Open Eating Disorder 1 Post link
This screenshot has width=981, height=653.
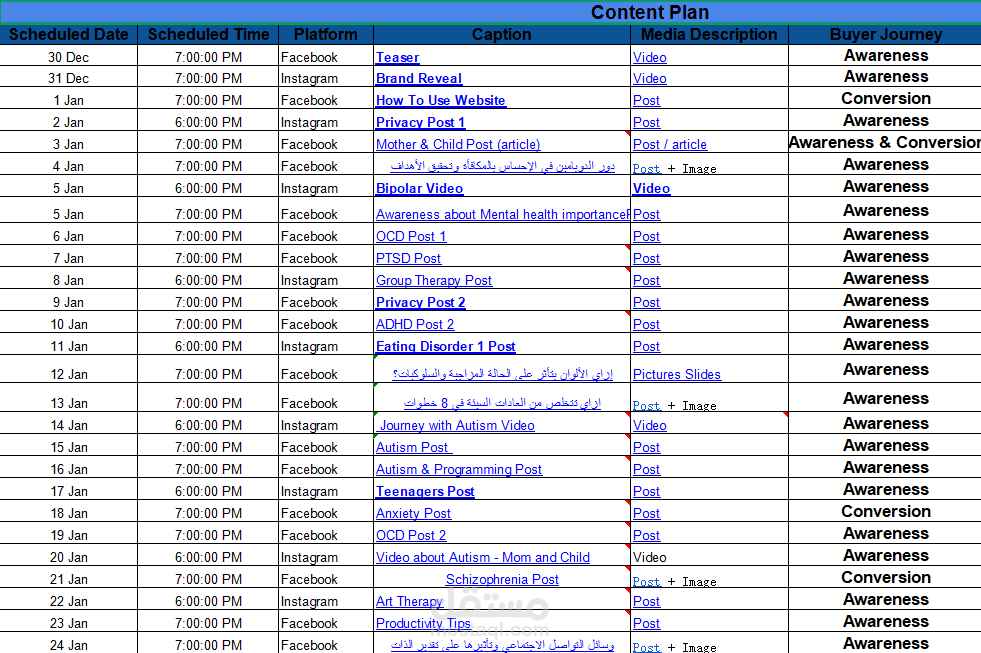click(445, 347)
